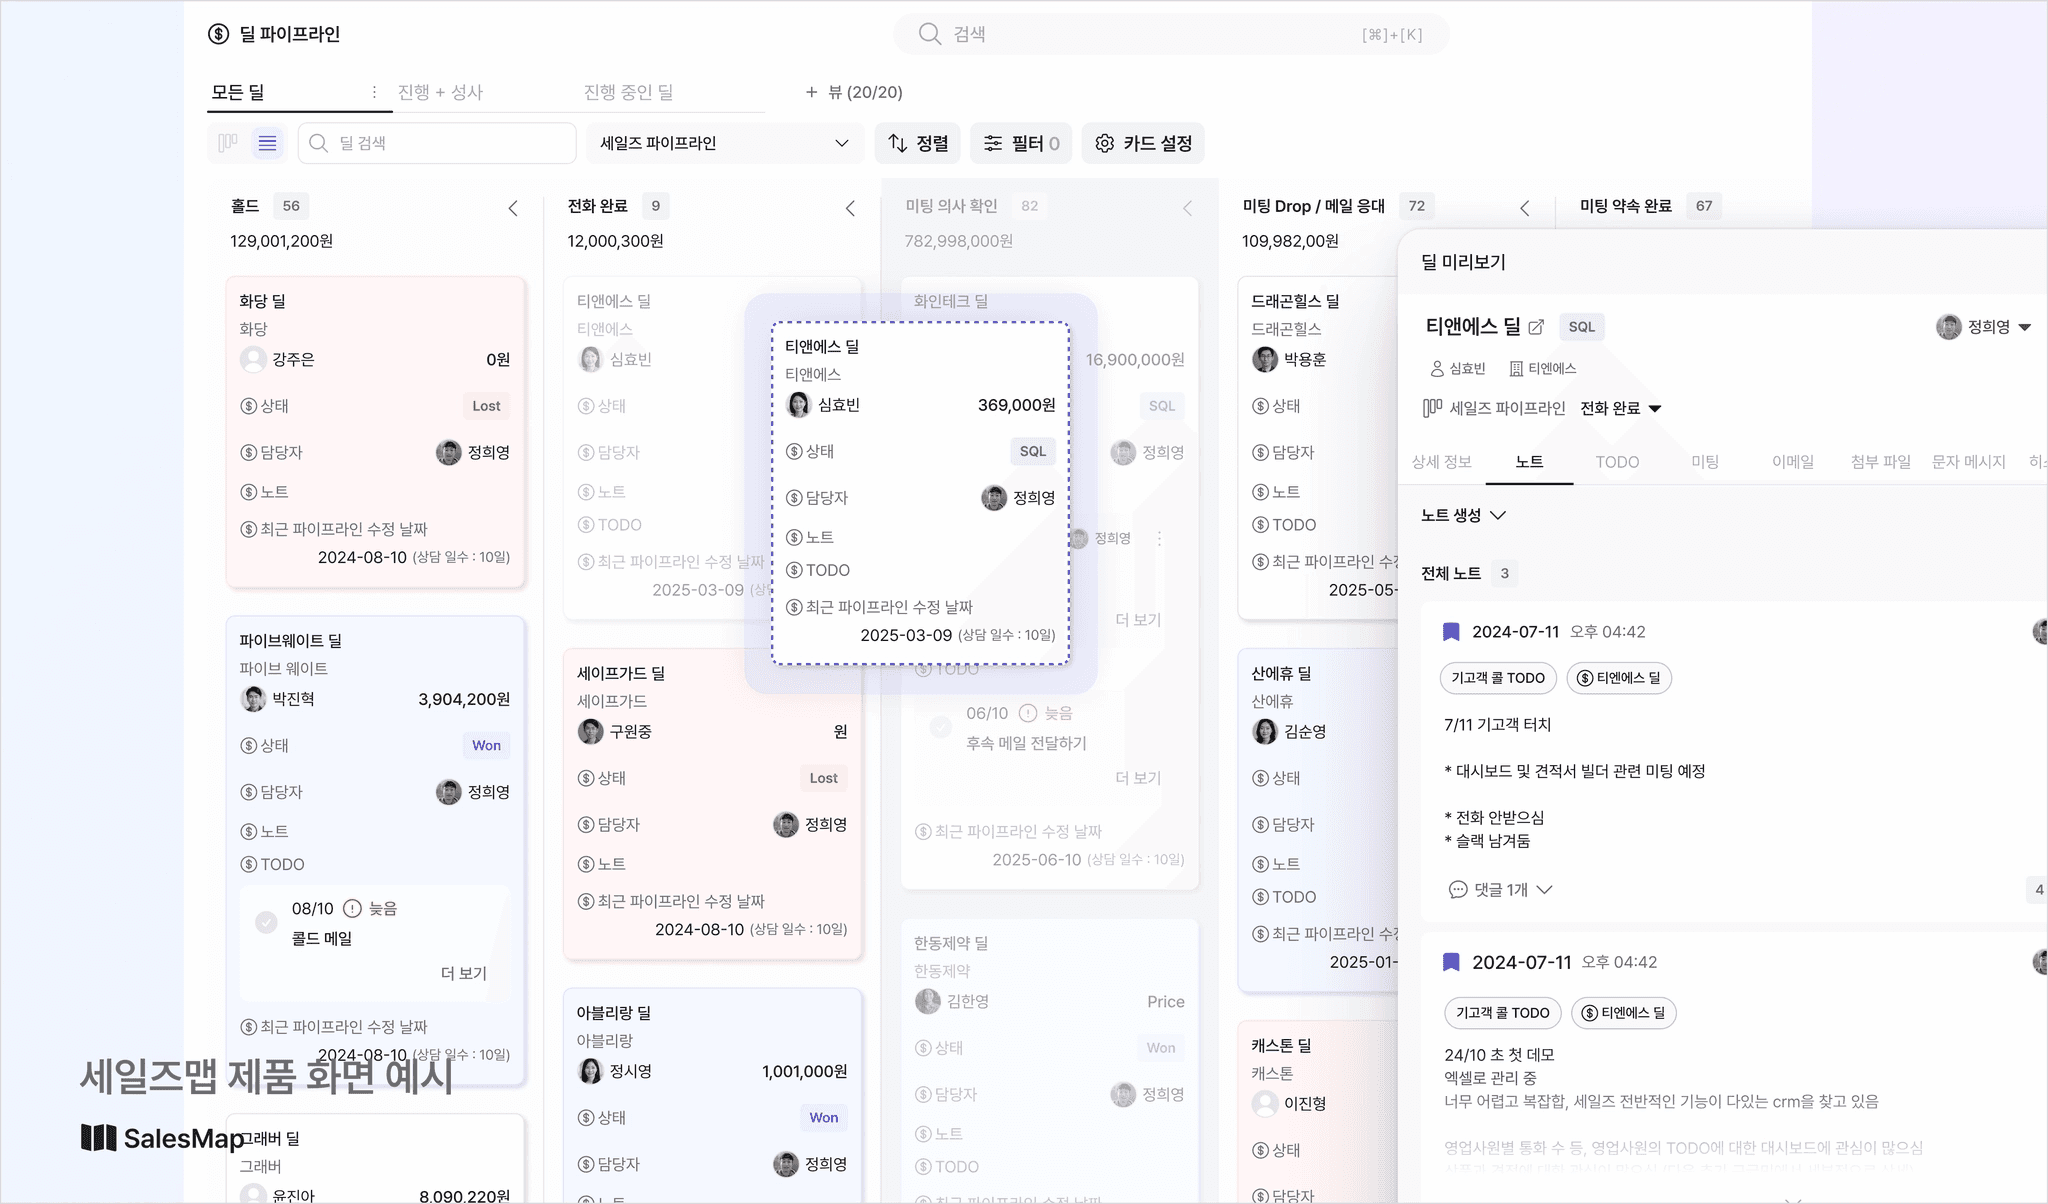Open the 노트 tab

click(x=1529, y=461)
